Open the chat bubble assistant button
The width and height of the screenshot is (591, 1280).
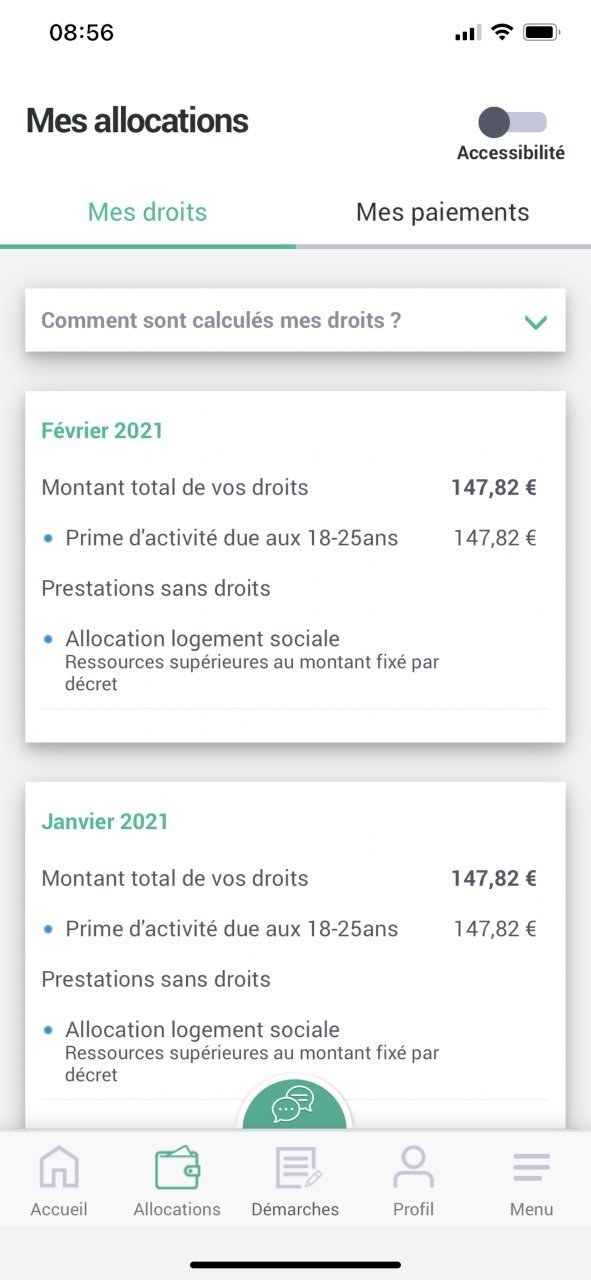coord(294,1104)
